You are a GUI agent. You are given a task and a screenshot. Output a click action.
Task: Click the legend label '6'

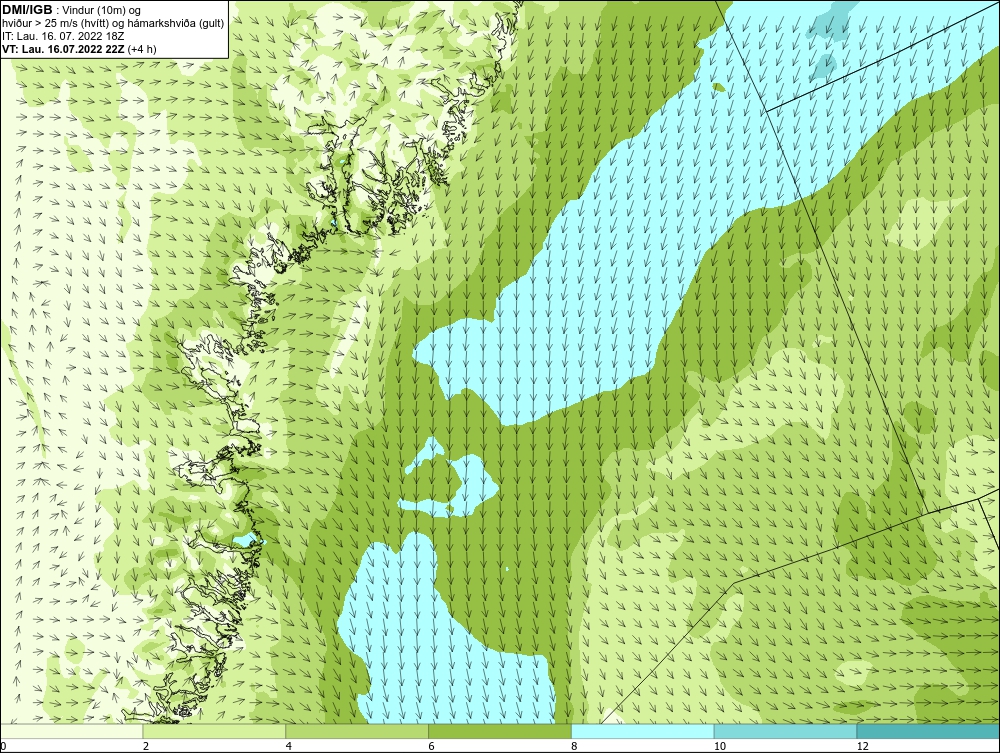pos(432,746)
